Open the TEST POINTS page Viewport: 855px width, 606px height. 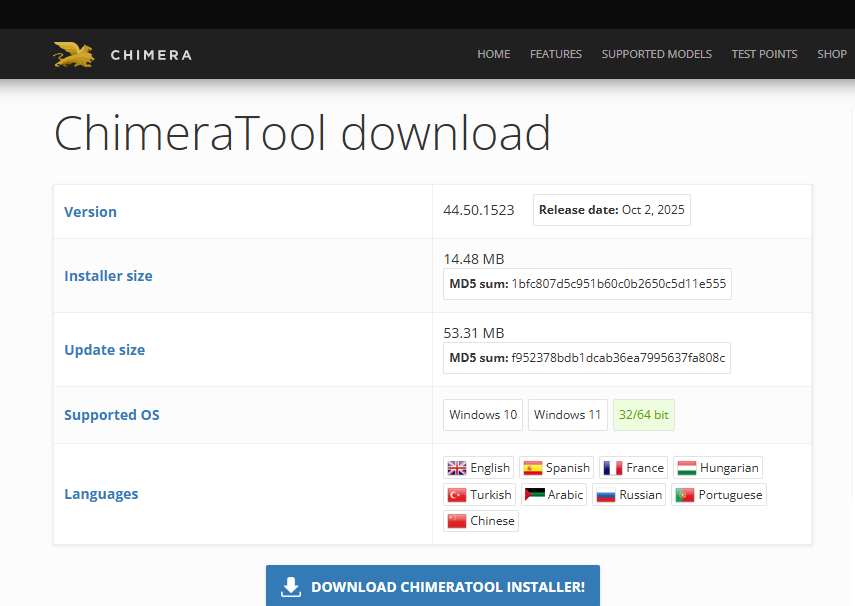click(764, 54)
